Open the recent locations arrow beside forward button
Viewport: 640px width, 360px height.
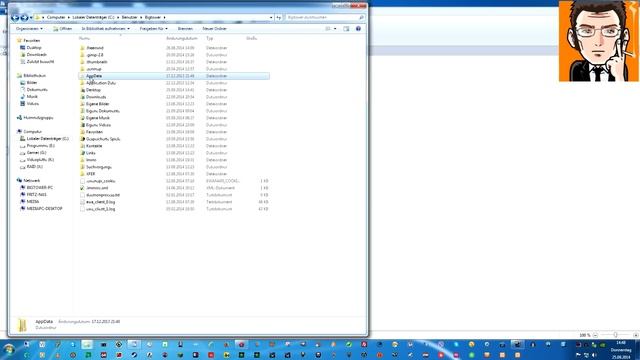coord(31,18)
